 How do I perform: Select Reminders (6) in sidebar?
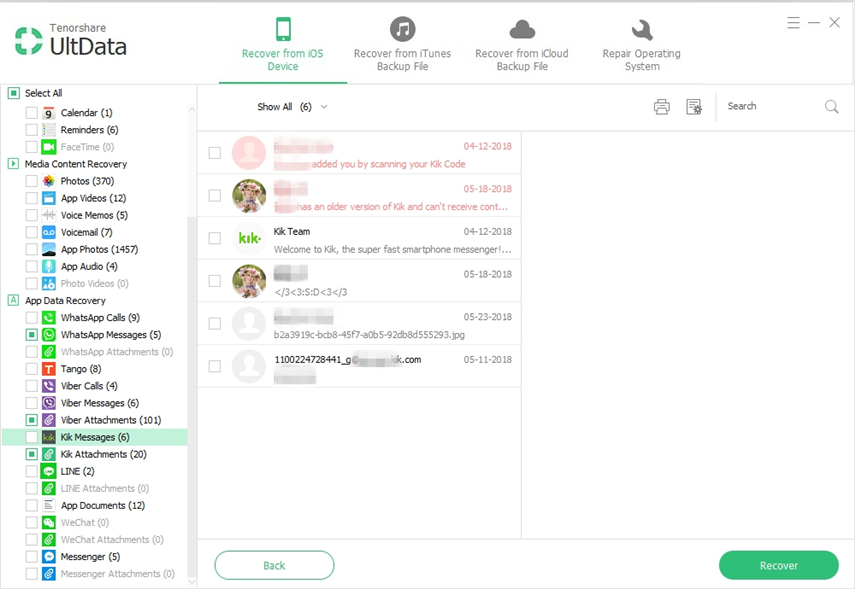pyautogui.click(x=89, y=130)
